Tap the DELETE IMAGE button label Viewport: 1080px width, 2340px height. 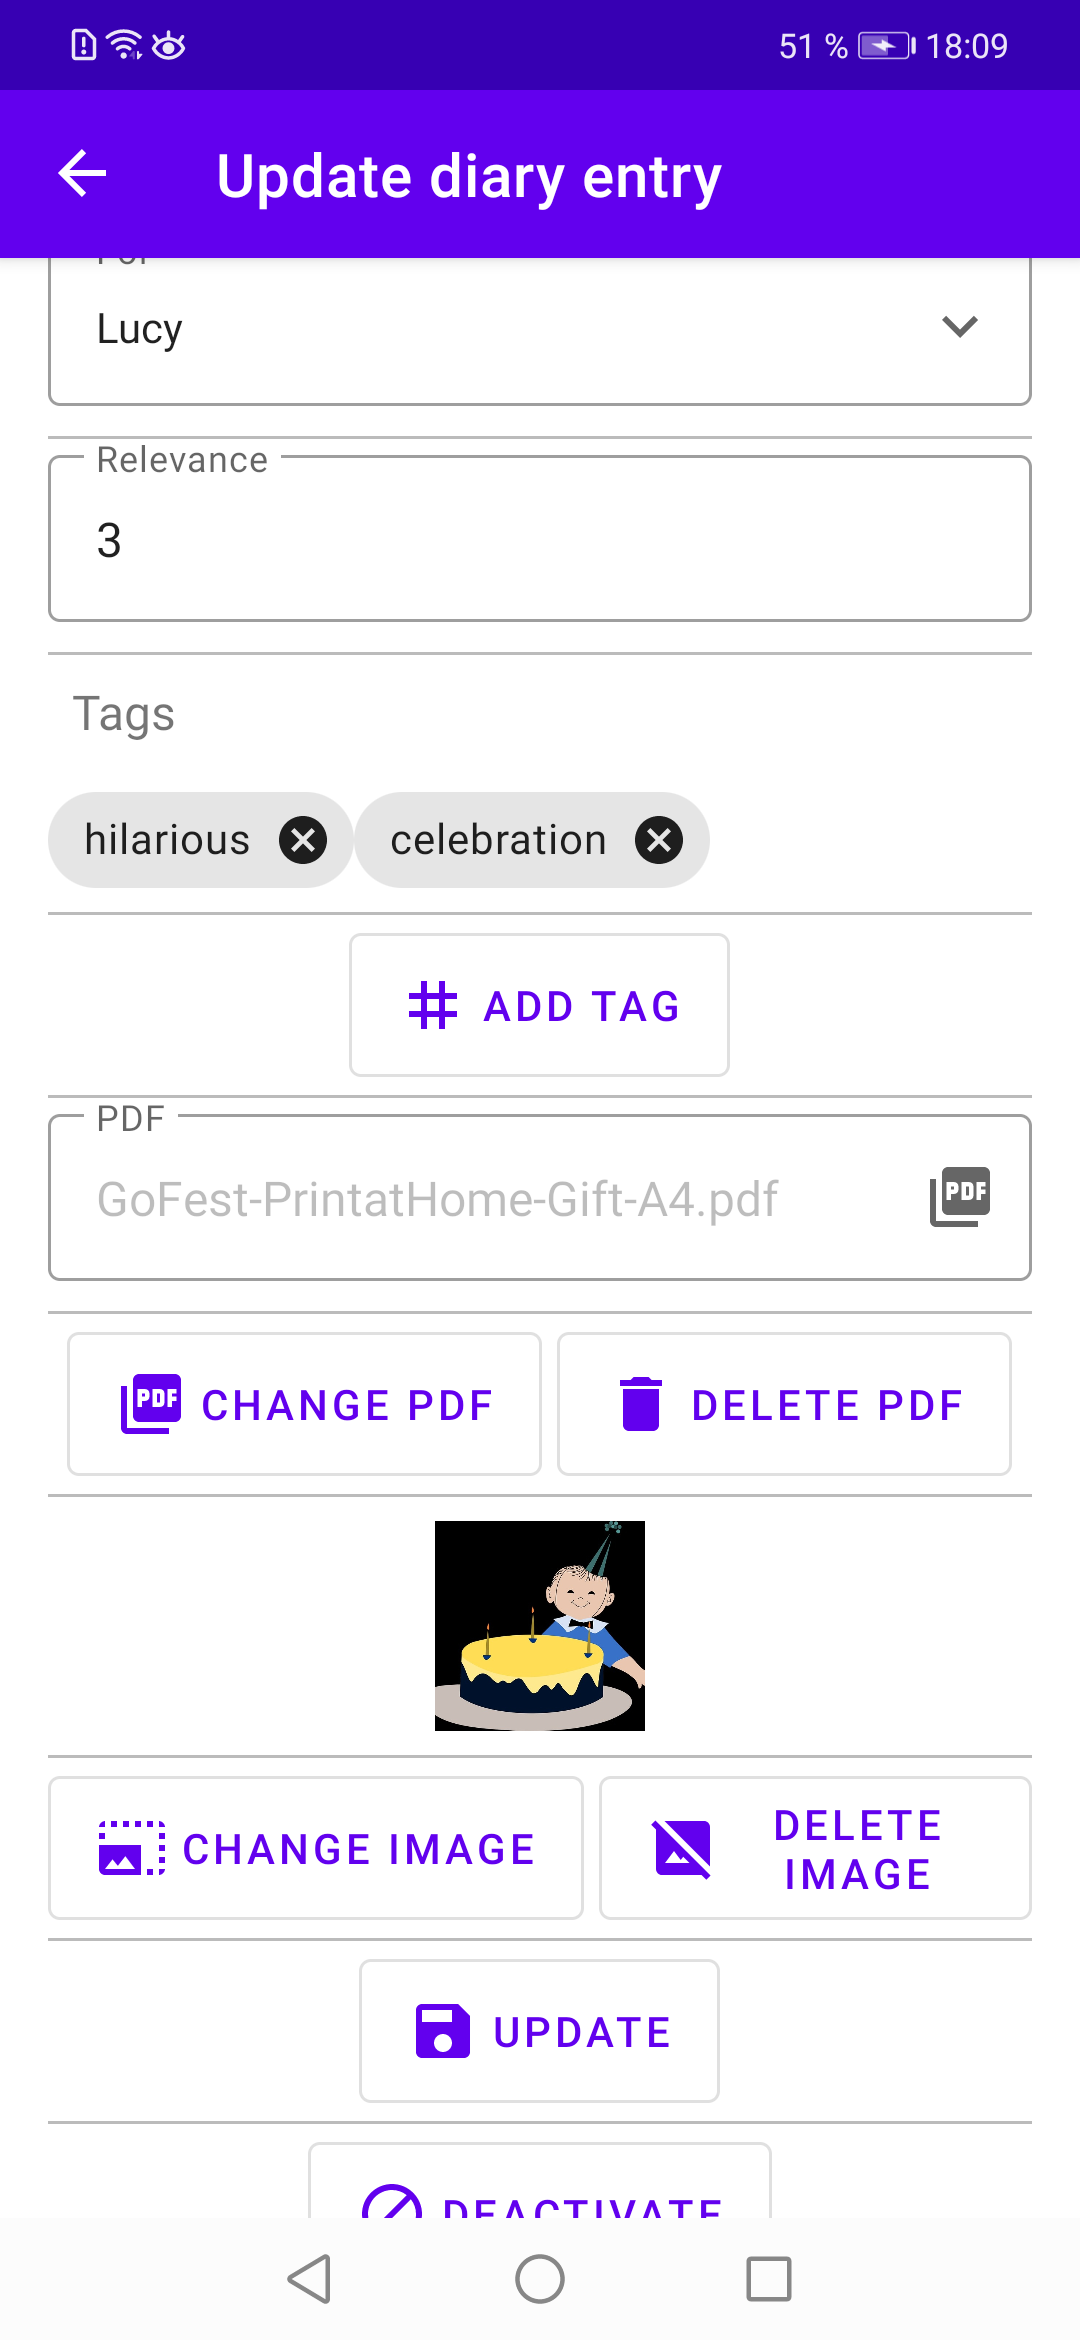(858, 1850)
